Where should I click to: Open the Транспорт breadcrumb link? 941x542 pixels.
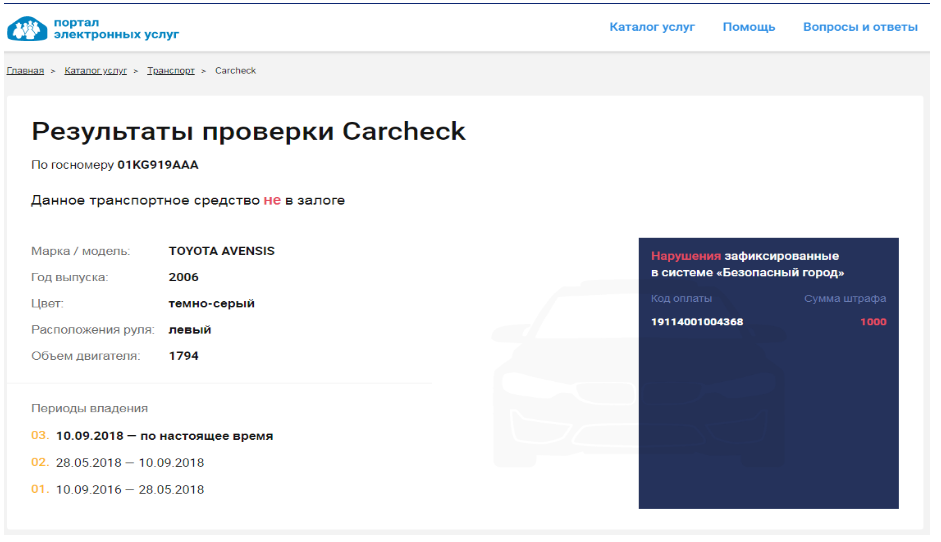[171, 71]
